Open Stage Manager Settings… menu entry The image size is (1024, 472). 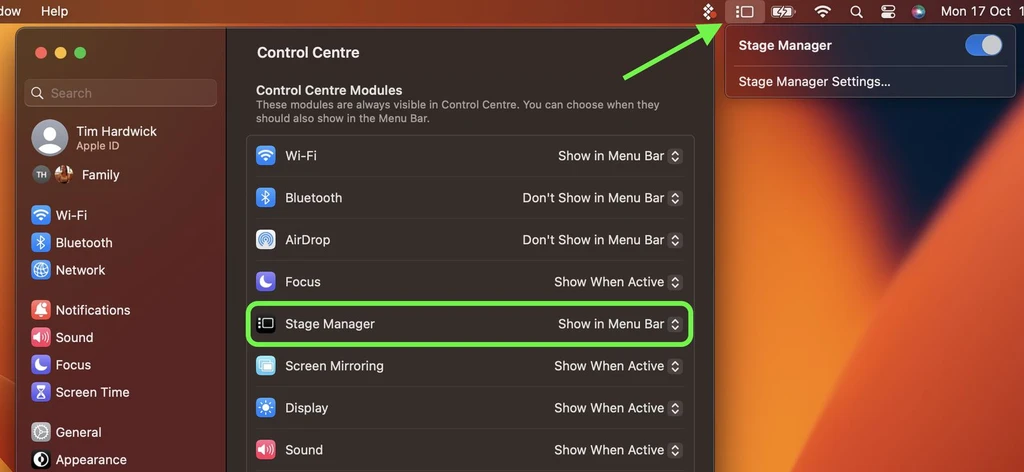pos(814,82)
